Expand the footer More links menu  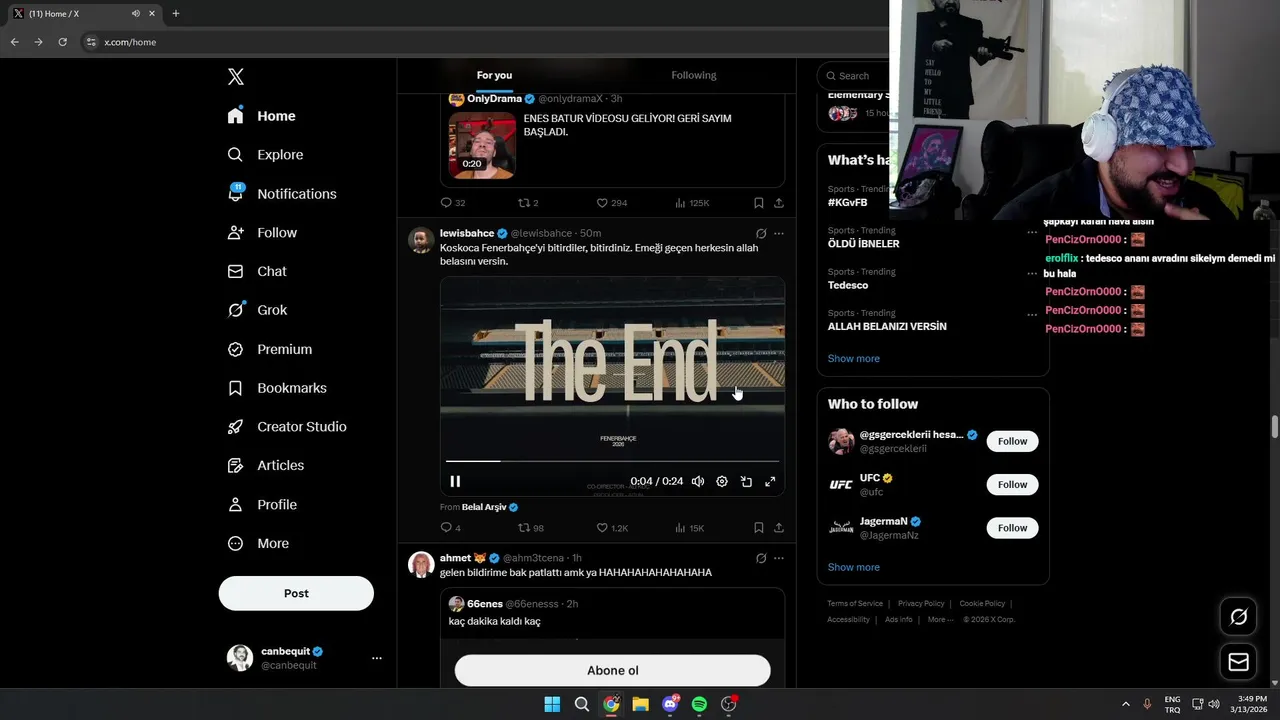click(941, 620)
